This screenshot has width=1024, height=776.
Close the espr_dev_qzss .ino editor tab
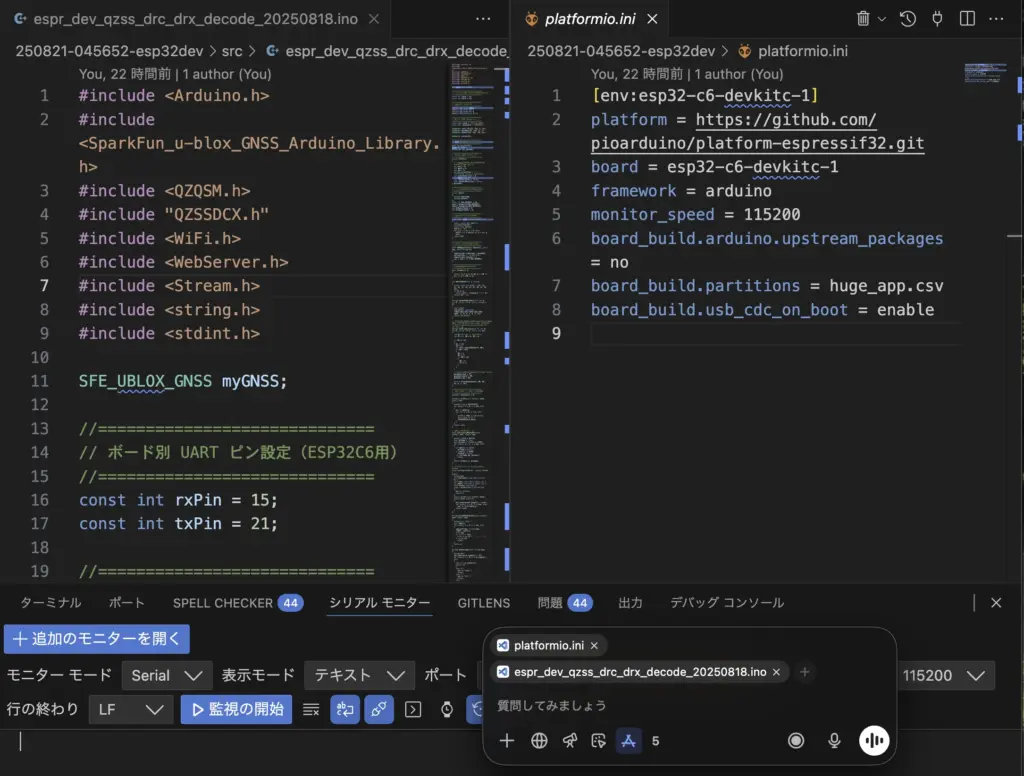tap(374, 19)
